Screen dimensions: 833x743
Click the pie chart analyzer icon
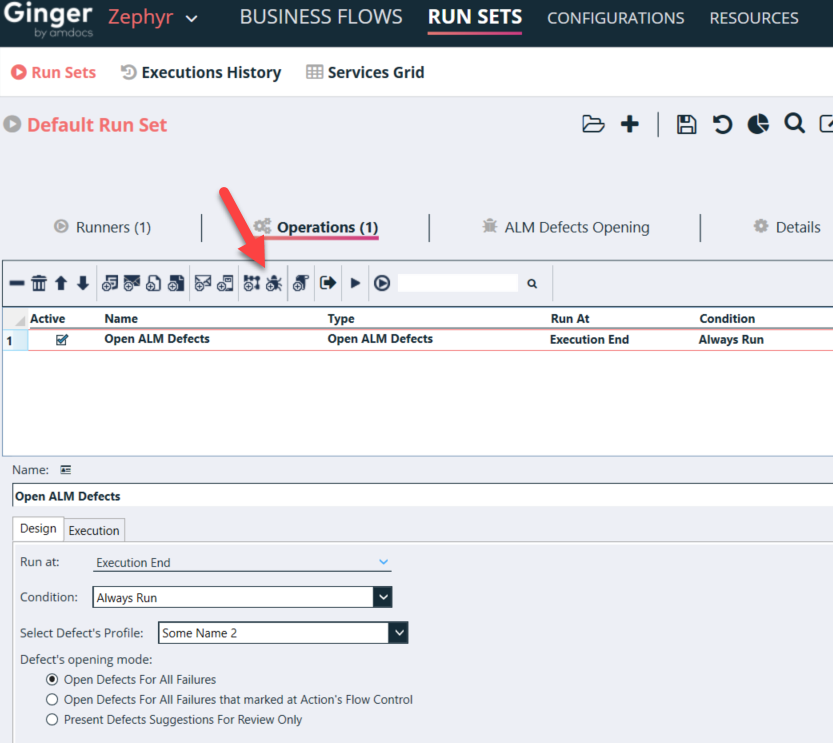tap(758, 124)
